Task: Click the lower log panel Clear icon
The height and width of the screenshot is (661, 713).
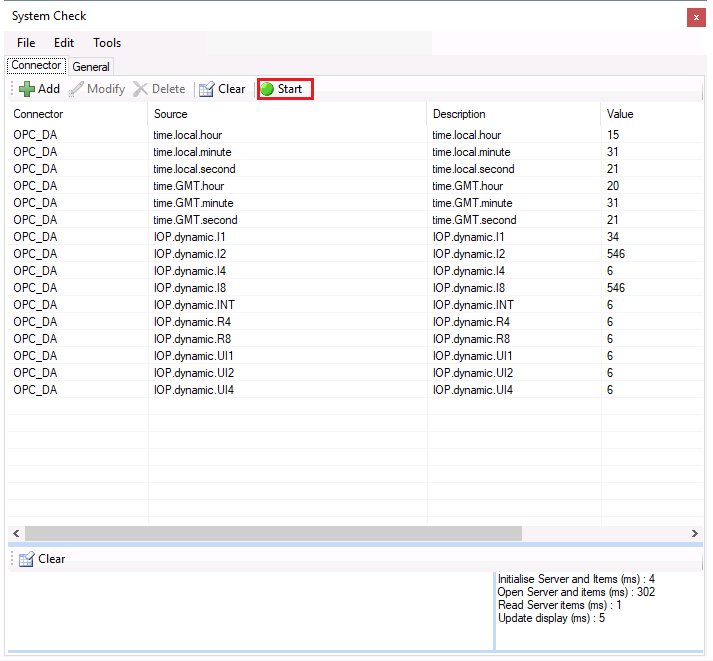Action: [x=26, y=559]
